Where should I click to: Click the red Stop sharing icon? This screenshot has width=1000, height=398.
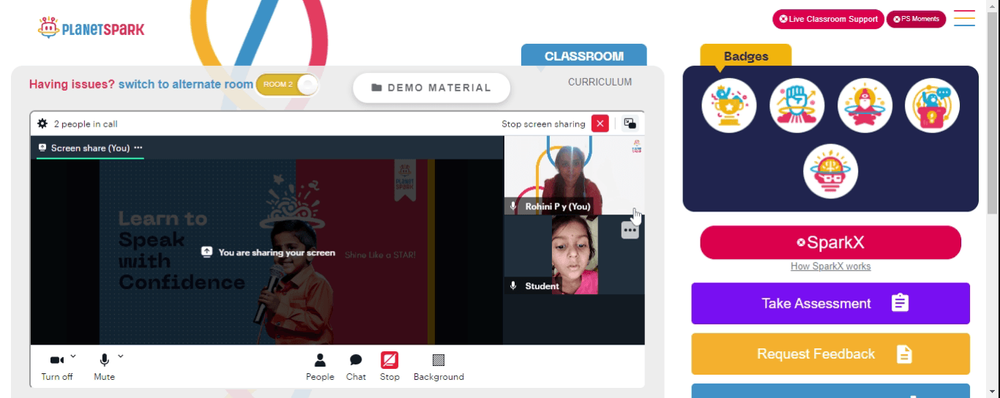[x=390, y=360]
